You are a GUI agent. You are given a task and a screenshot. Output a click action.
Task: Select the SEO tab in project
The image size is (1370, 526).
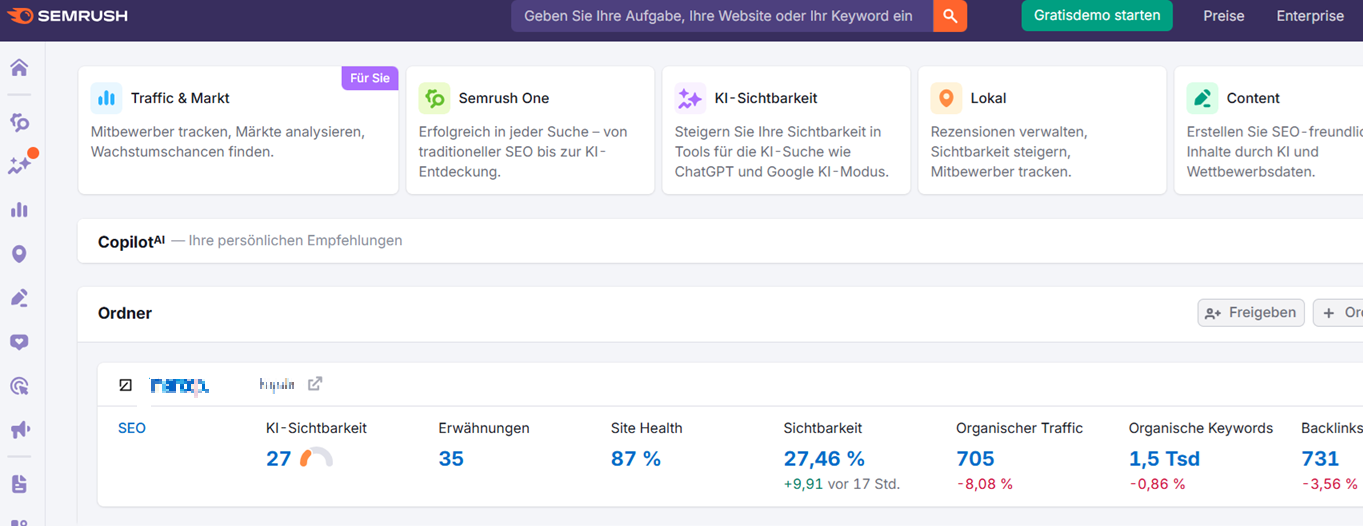[x=132, y=428]
